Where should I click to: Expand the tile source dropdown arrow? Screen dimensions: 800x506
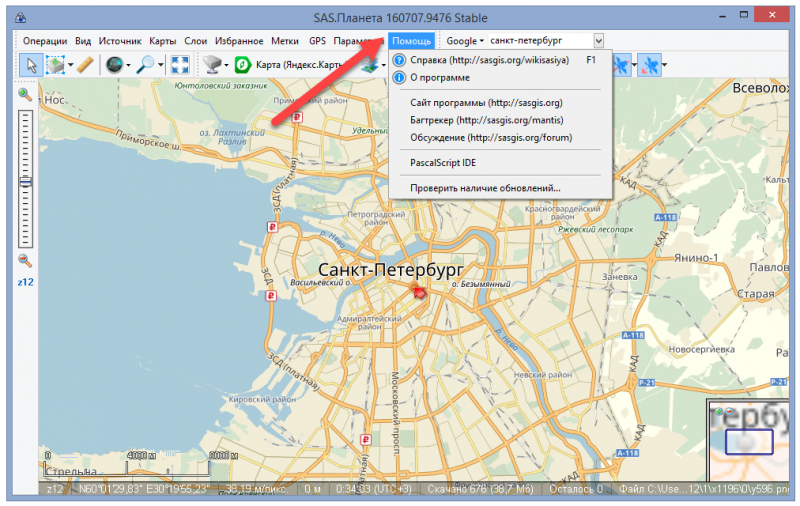tap(226, 65)
